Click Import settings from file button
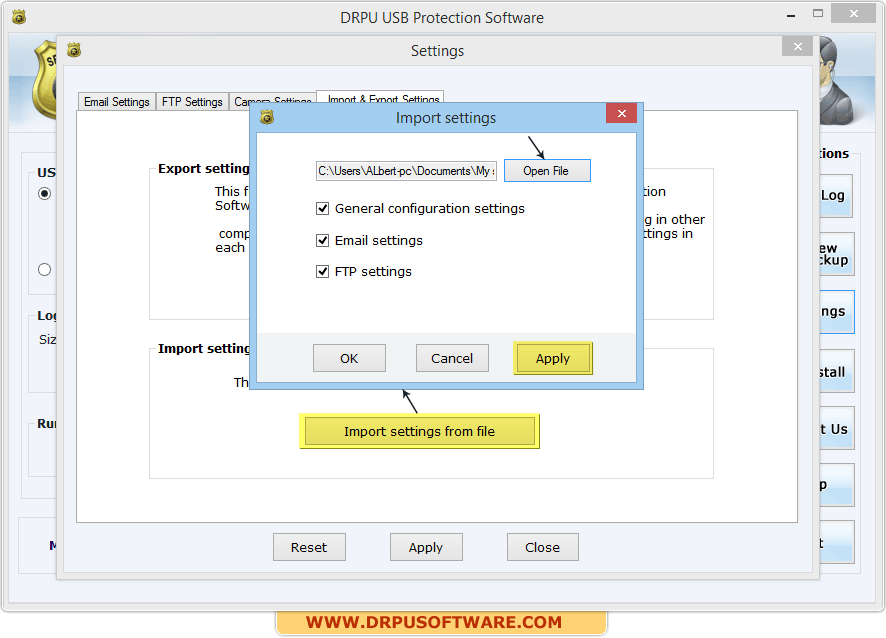The width and height of the screenshot is (886, 638). point(419,431)
